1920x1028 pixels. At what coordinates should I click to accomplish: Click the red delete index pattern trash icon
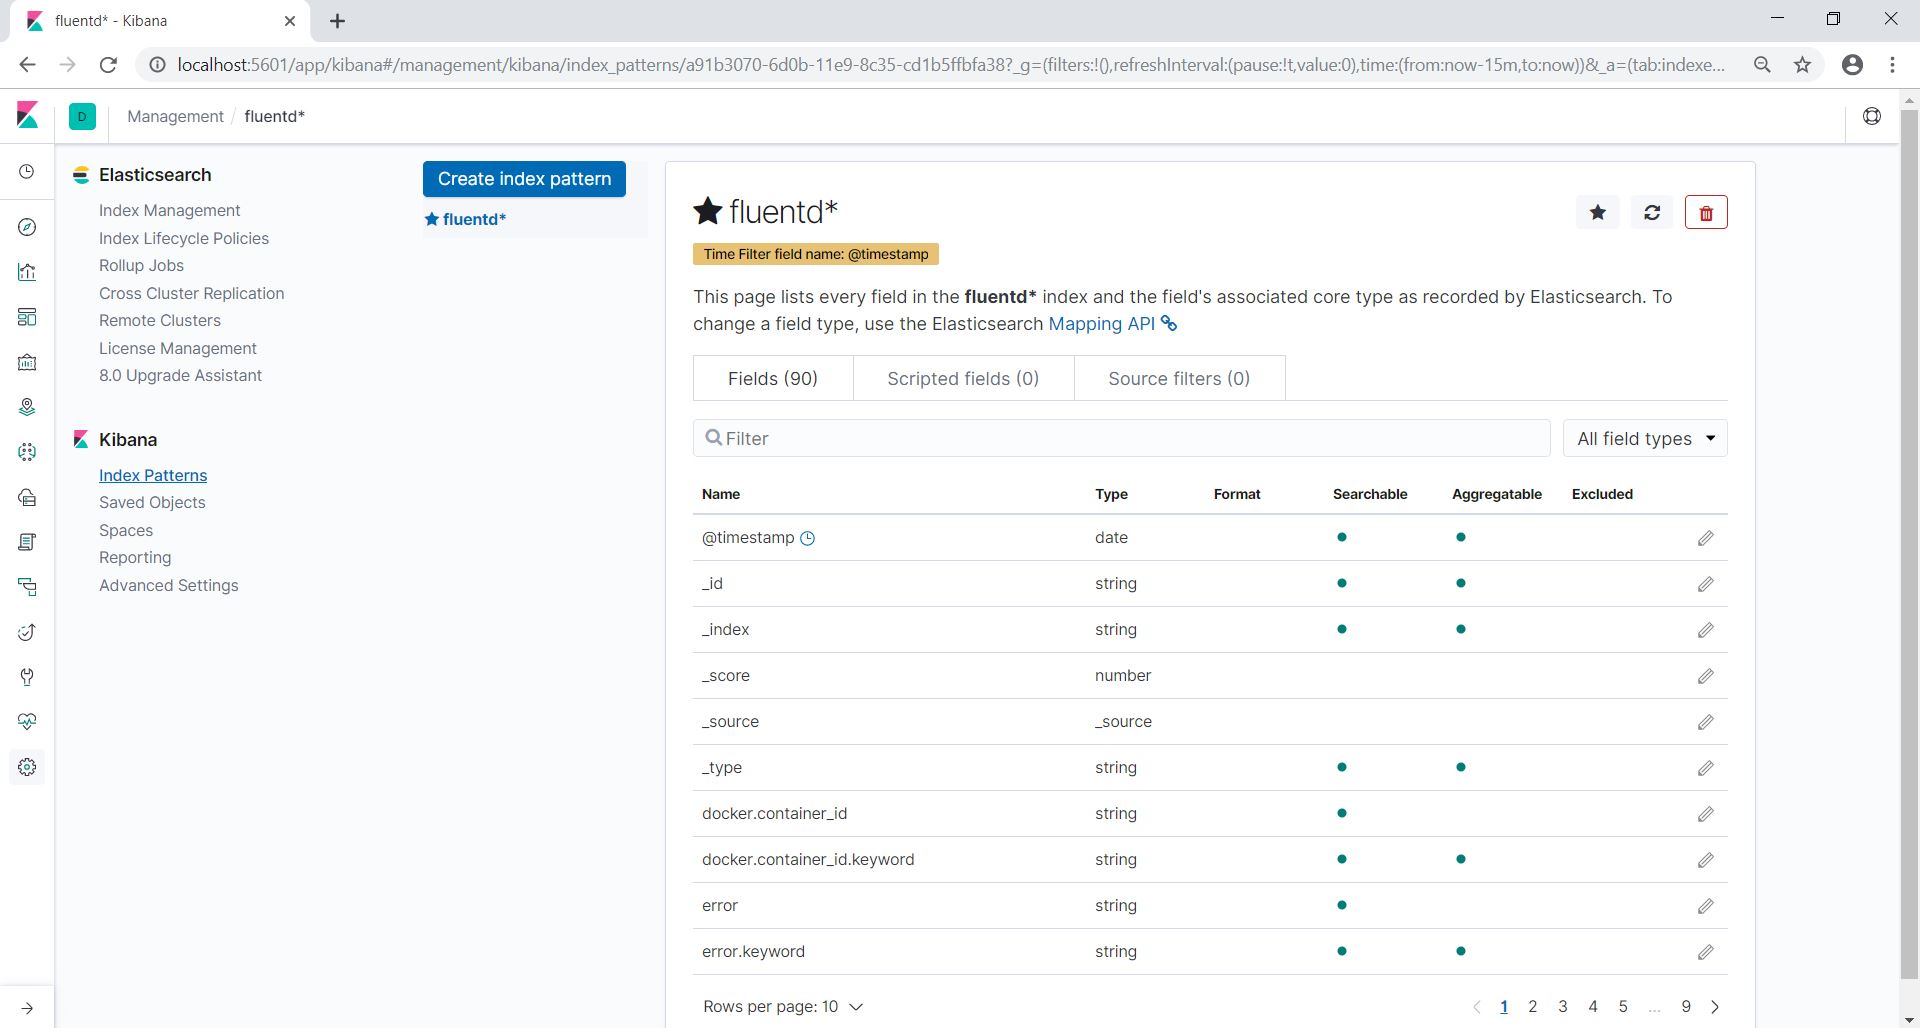pyautogui.click(x=1706, y=213)
